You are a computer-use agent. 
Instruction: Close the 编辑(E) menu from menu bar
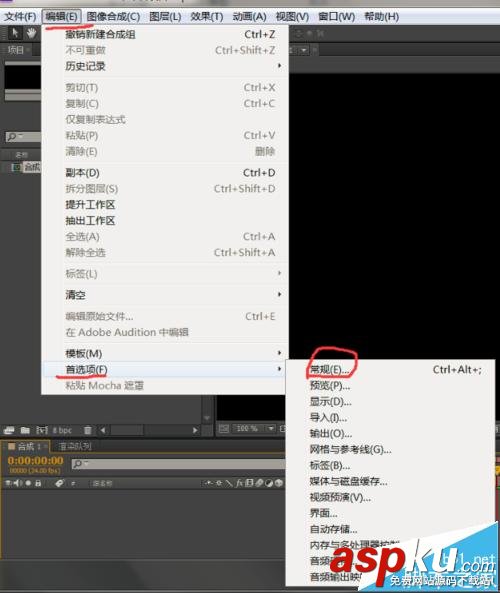[x=61, y=17]
